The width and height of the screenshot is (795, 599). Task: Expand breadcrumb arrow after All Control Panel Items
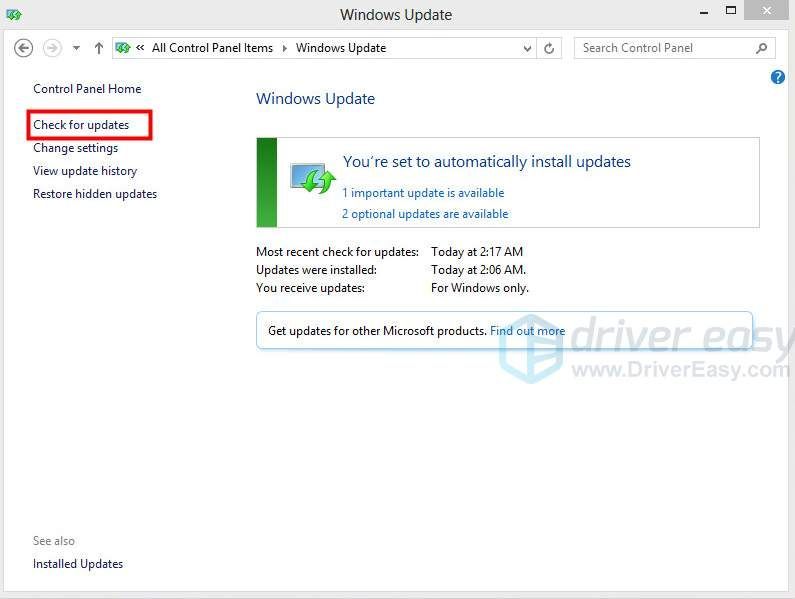284,48
